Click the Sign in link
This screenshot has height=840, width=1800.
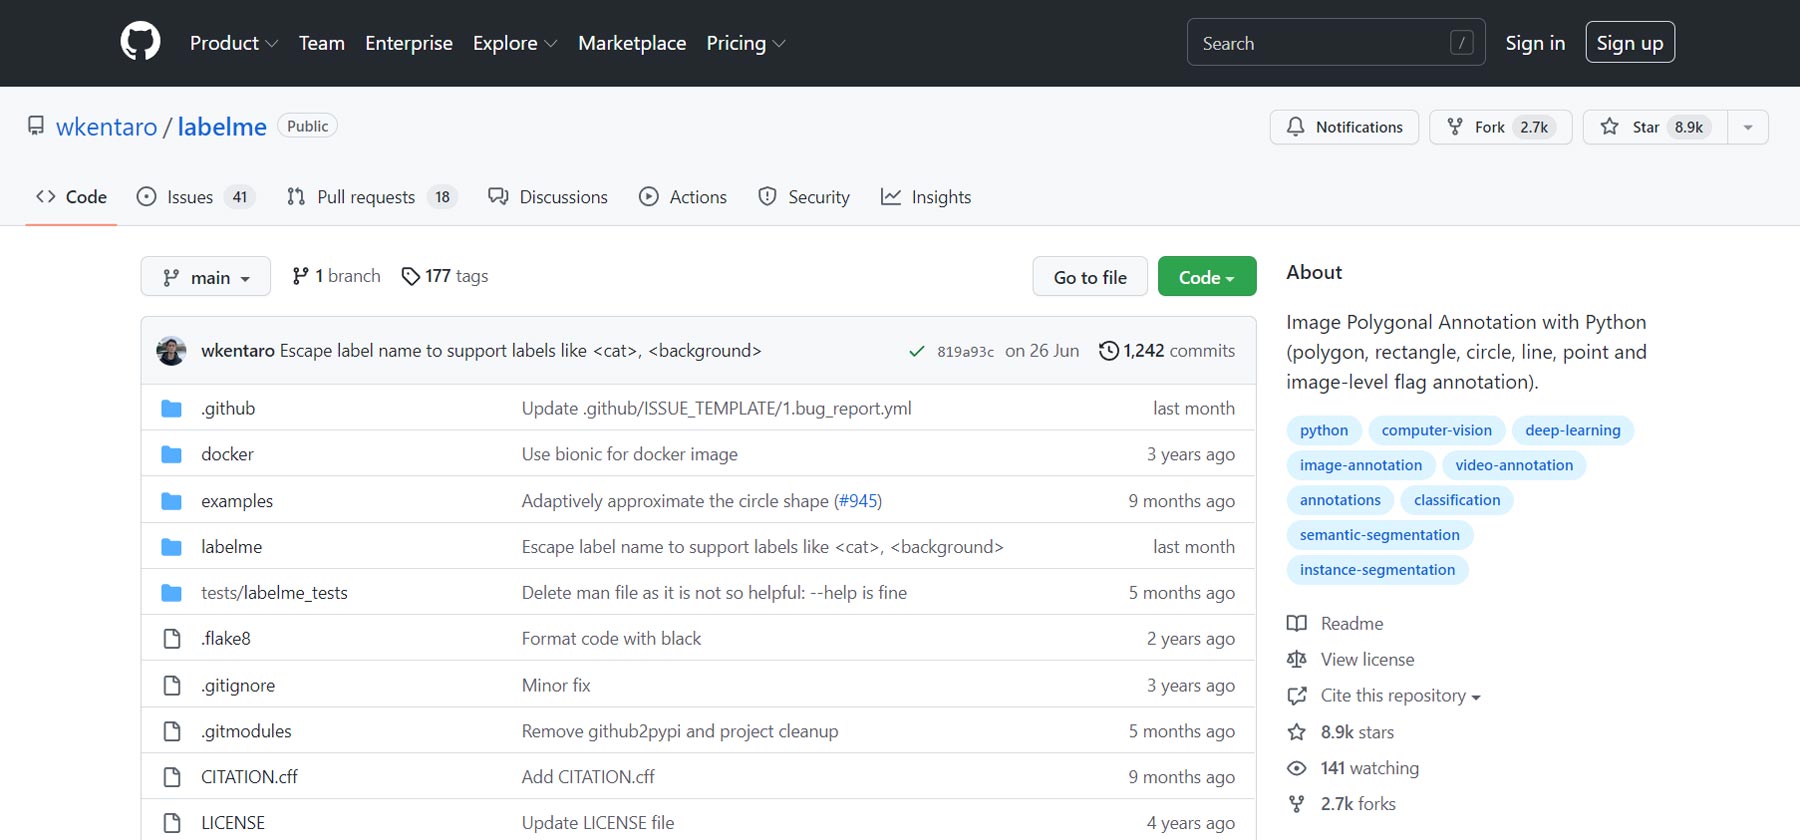pyautogui.click(x=1535, y=43)
